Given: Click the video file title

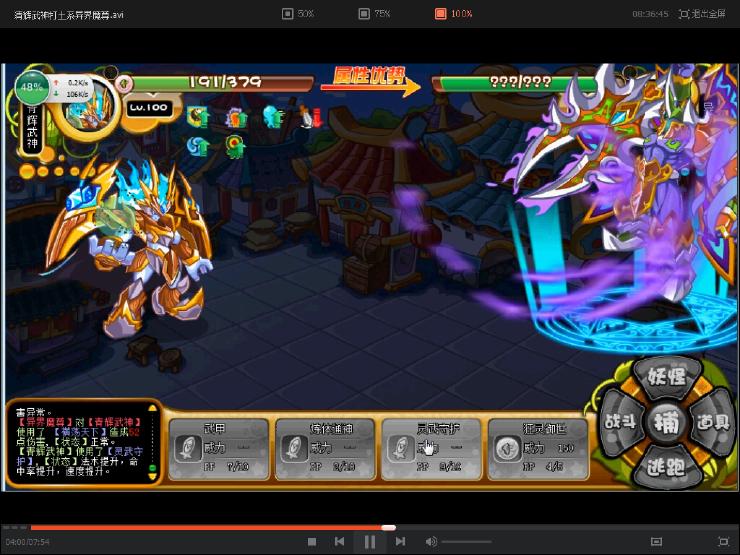Looking at the screenshot, I should 68,15.
